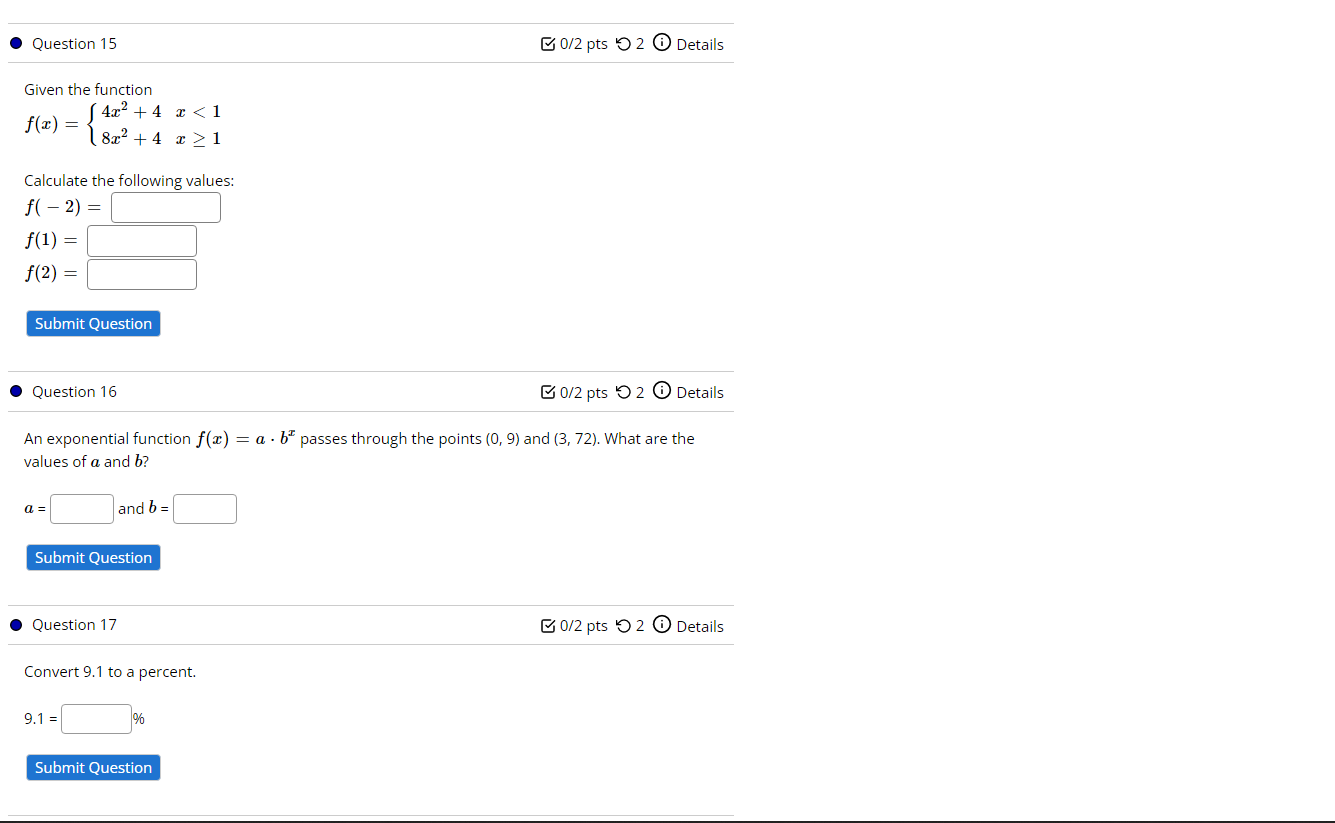This screenshot has width=1335, height=823.
Task: Submit Question 15 answer
Action: 93,324
